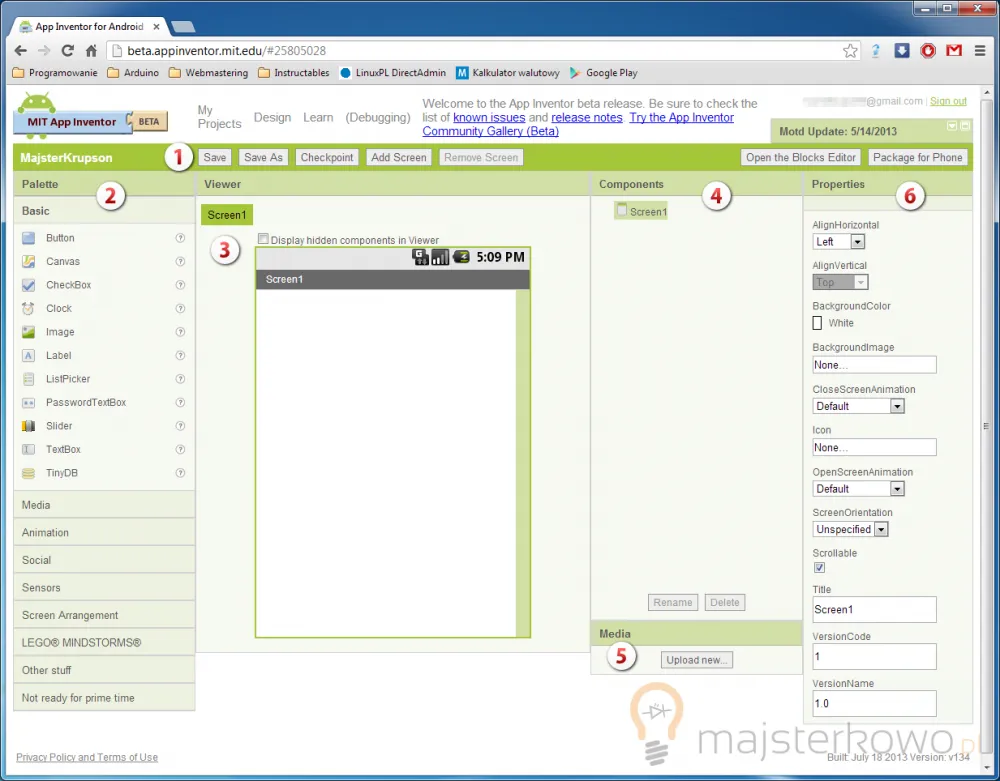Open the release notes link
The height and width of the screenshot is (781, 1000).
pyautogui.click(x=587, y=117)
